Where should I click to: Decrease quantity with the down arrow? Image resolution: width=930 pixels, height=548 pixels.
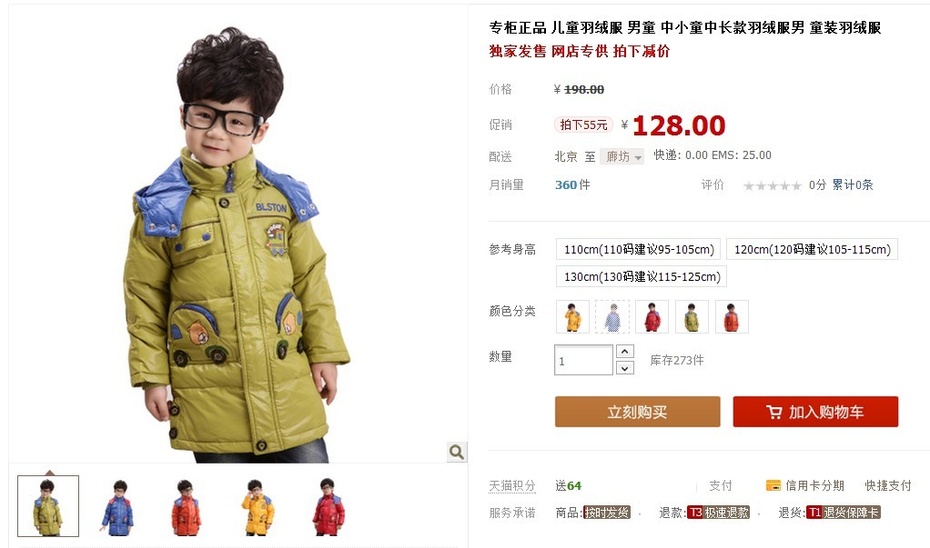625,368
